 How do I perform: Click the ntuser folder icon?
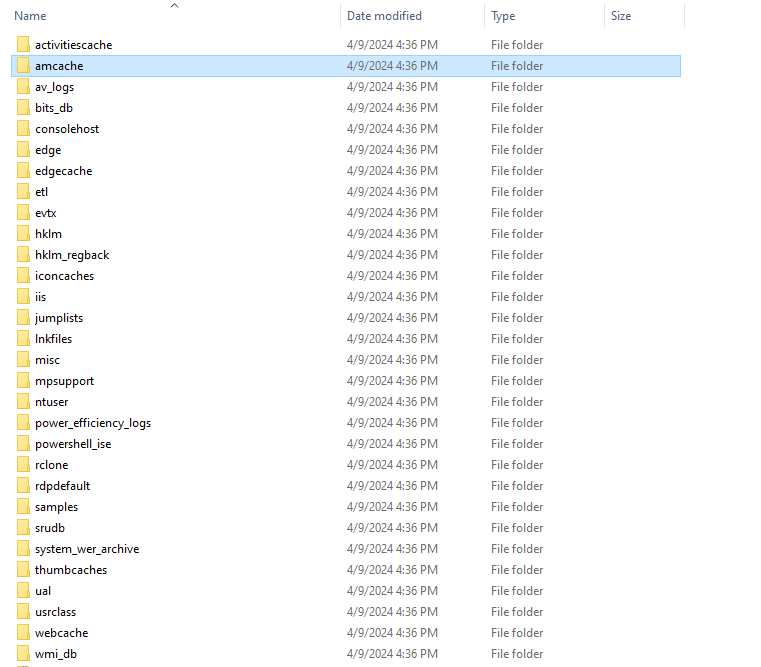click(23, 401)
